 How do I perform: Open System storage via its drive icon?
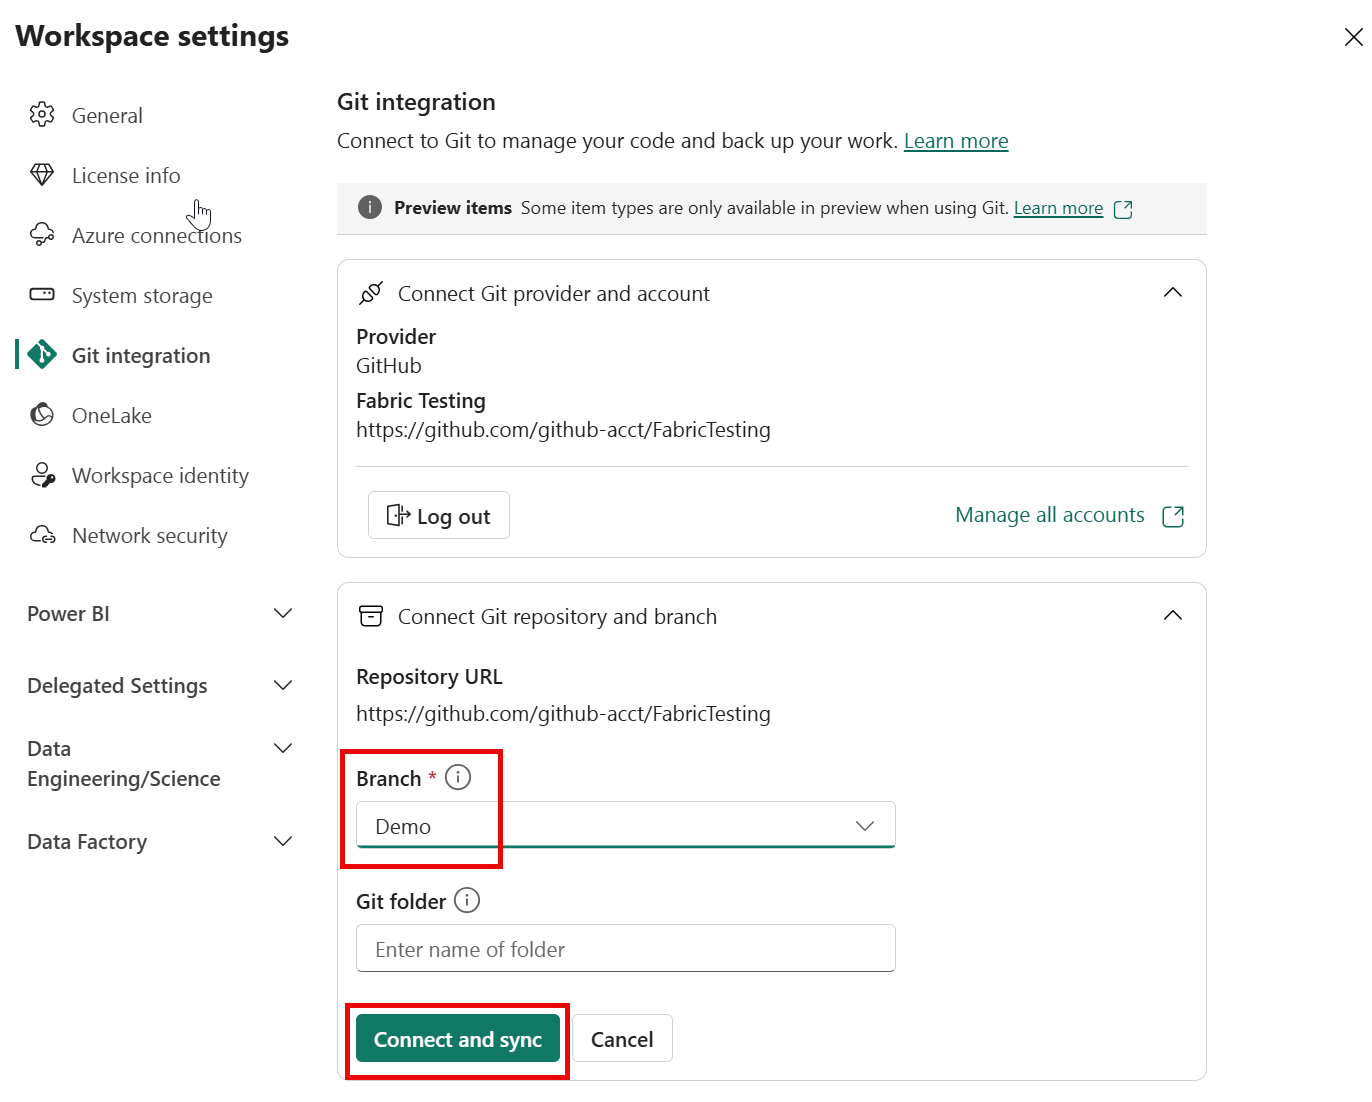tap(43, 294)
